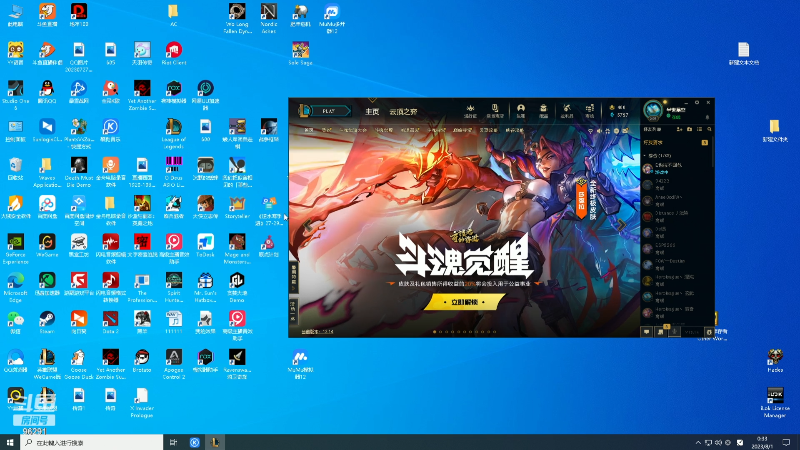Image resolution: width=800 pixels, height=450 pixels.
Task: Open the Tencent QQ penguin desktop icon
Action: 47,92
